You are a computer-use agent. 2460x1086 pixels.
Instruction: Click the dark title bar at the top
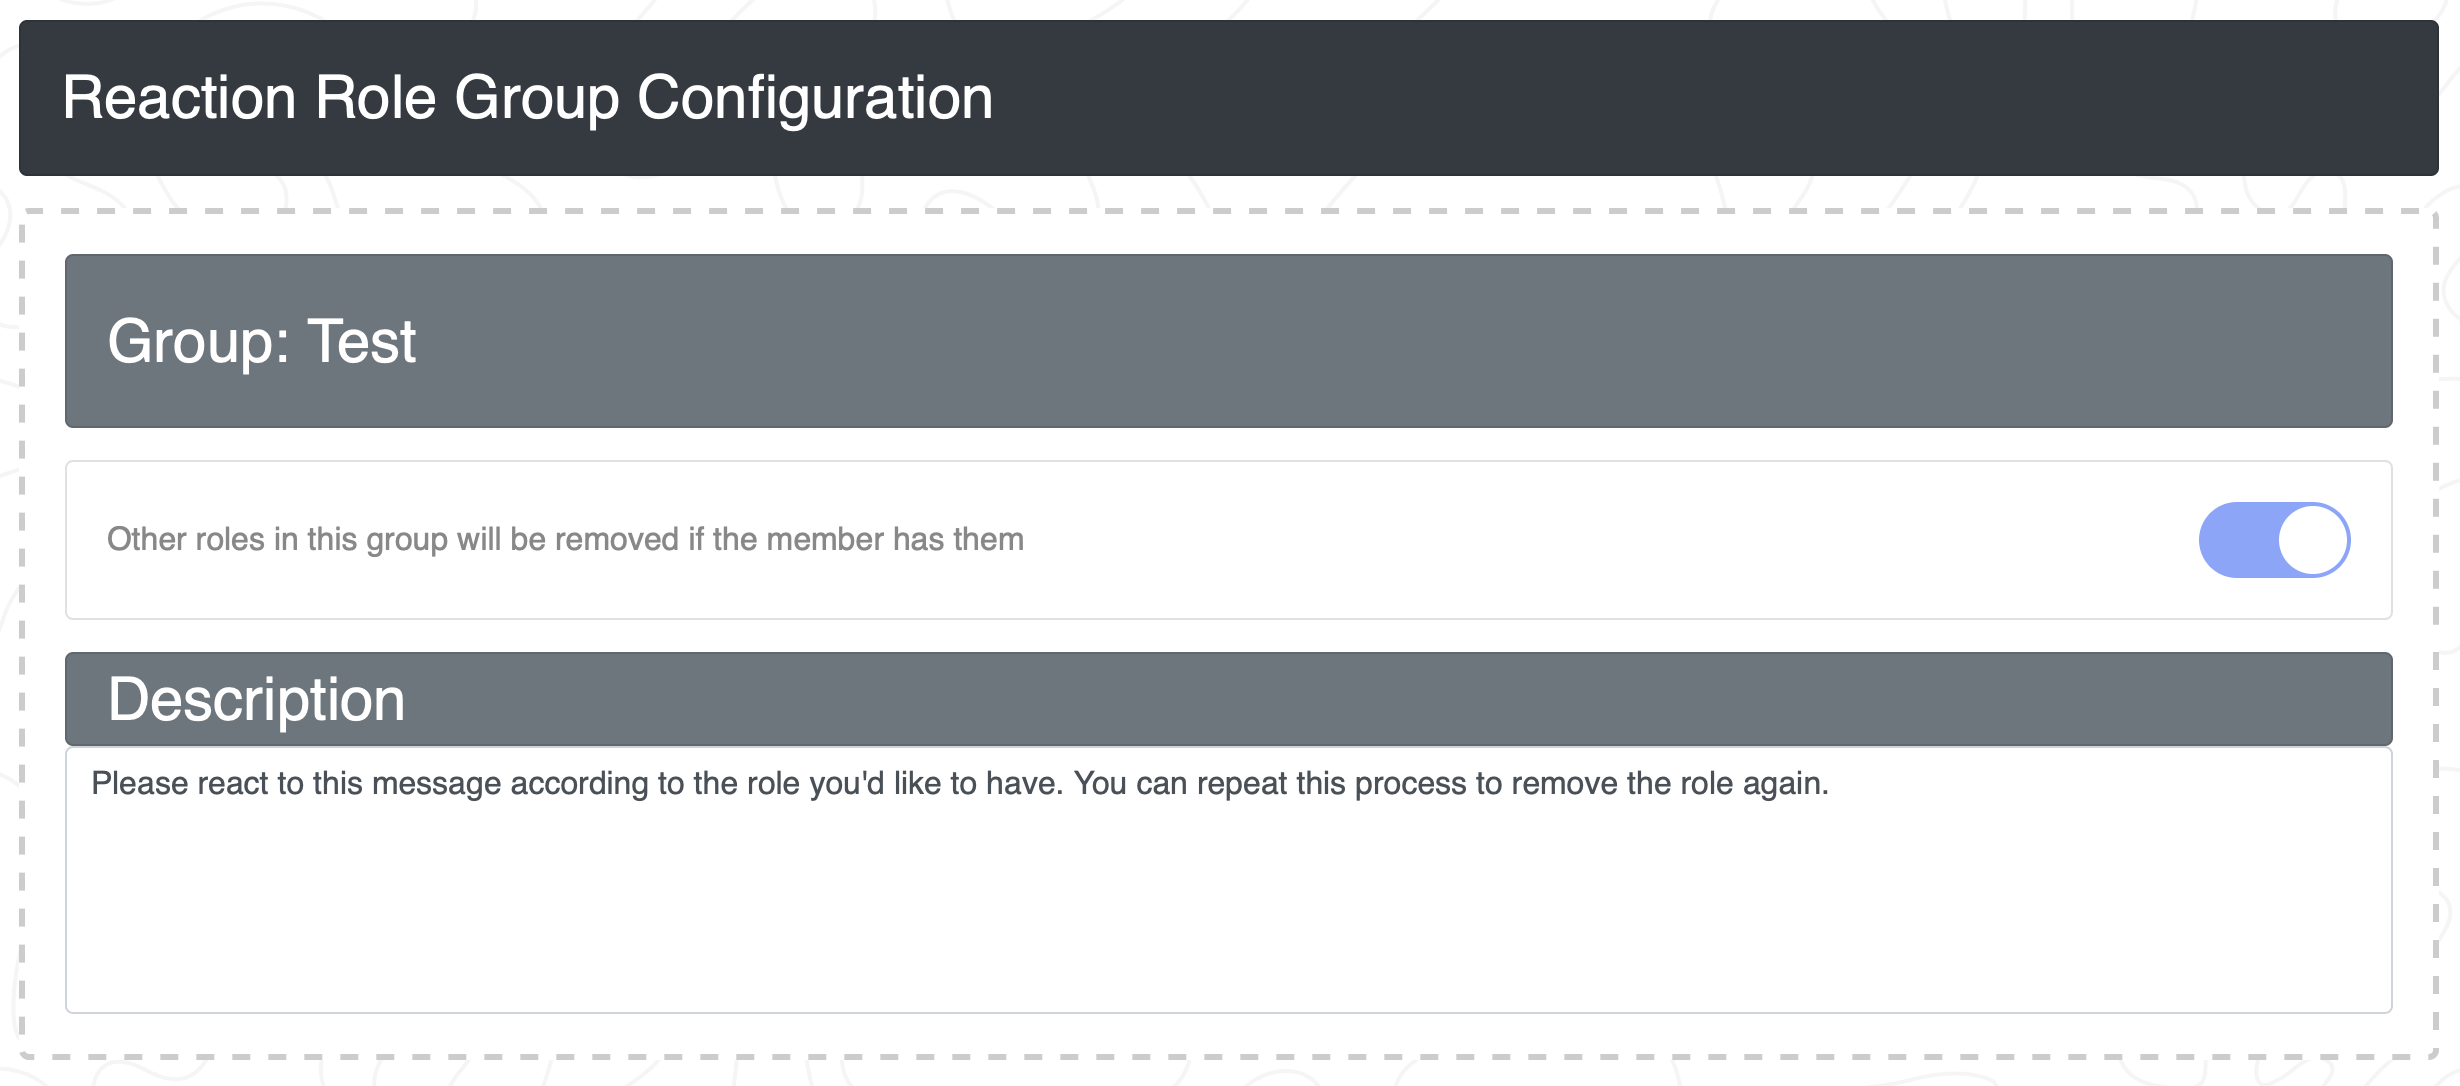point(1228,98)
